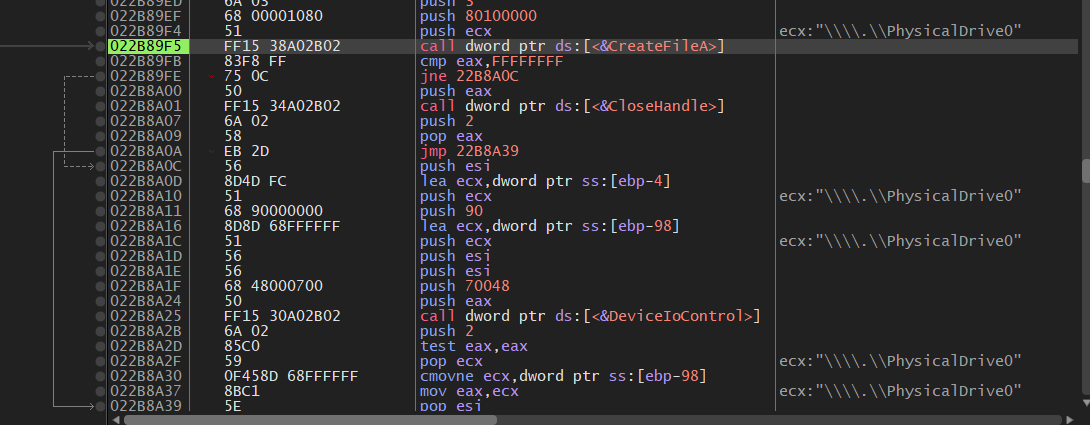This screenshot has height=425, width=1090.
Task: Select the call CreateFileA instruction
Action: tap(572, 46)
